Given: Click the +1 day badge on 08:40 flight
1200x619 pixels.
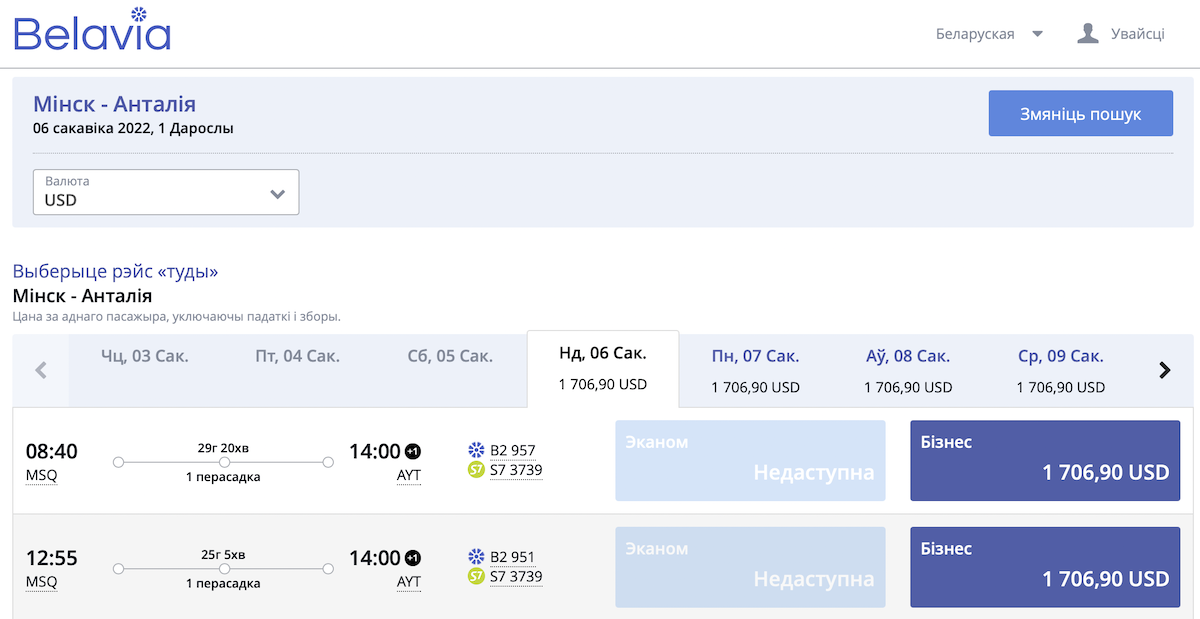Looking at the screenshot, I should coord(413,452).
